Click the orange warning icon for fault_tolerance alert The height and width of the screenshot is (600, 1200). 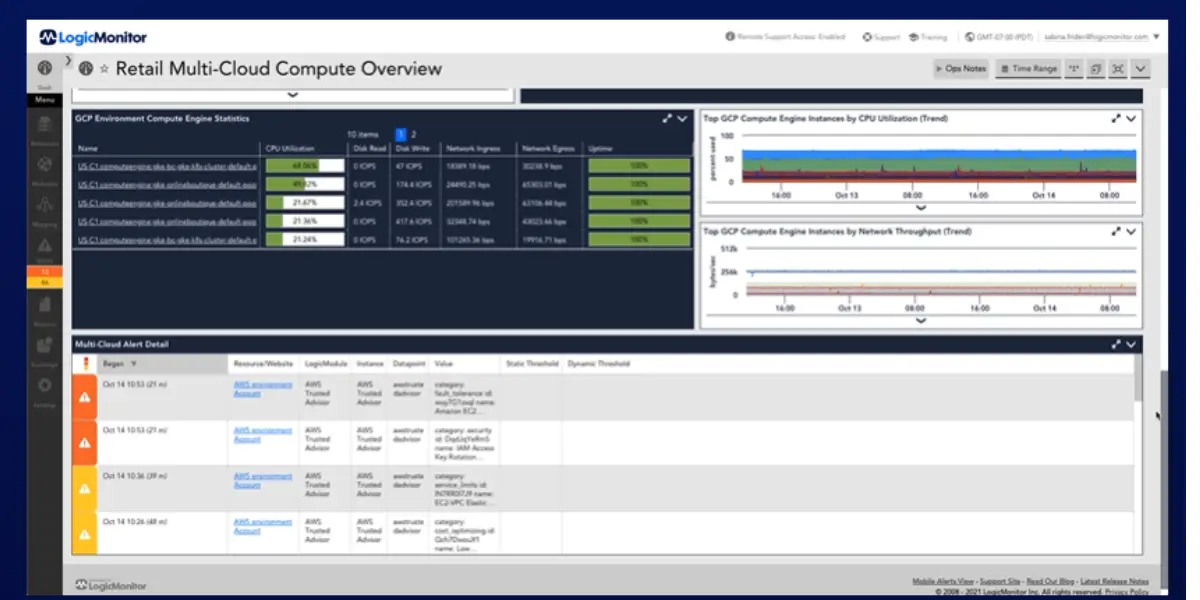[85, 397]
